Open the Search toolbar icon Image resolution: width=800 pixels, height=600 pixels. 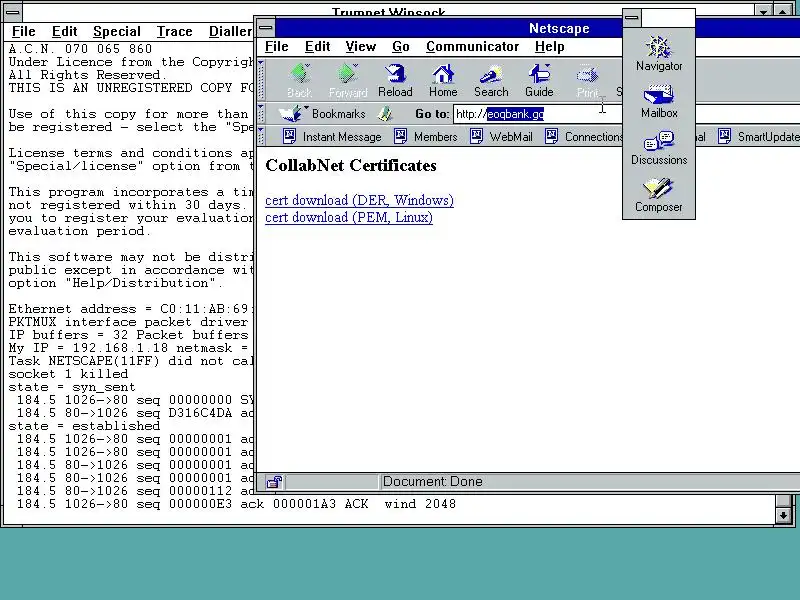[x=491, y=81]
